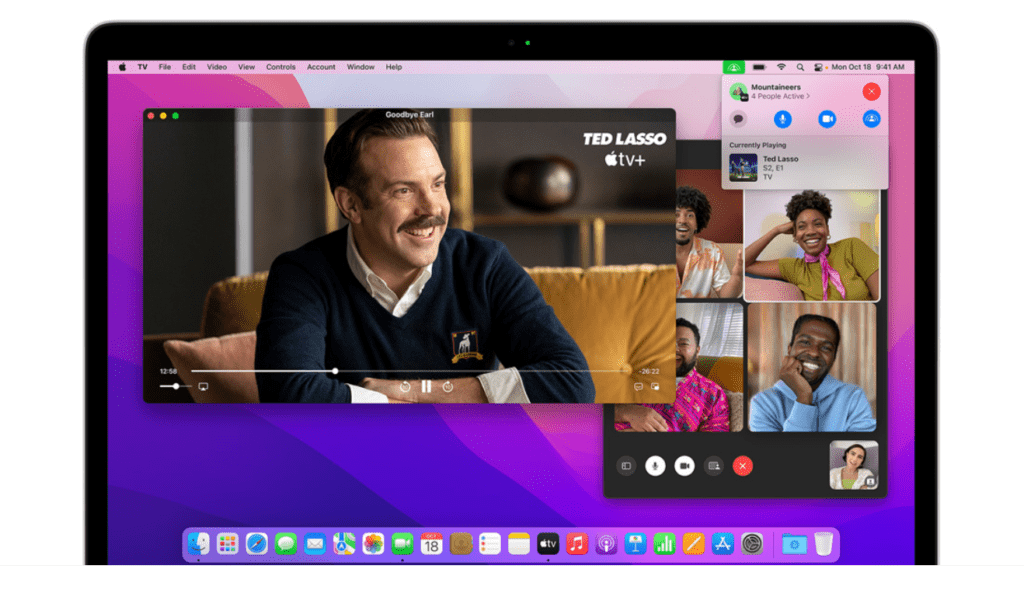Open Reminders from the Dock
The height and width of the screenshot is (590, 1024).
click(489, 544)
